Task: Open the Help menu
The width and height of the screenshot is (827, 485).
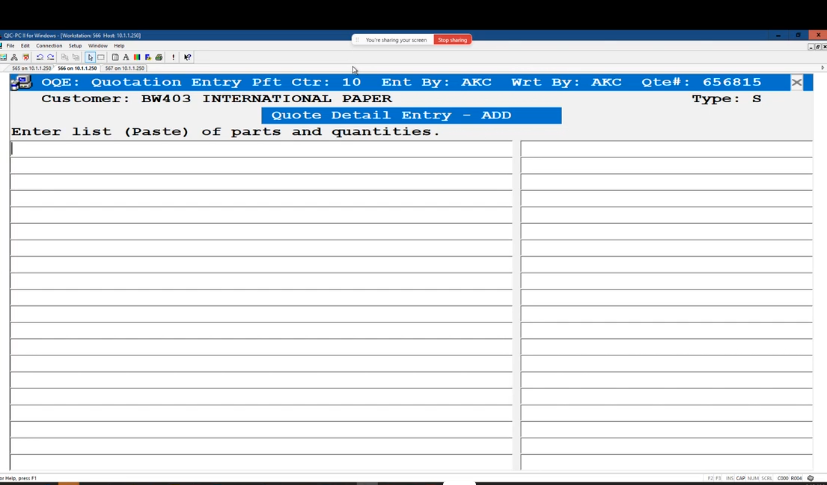Action: coord(119,46)
